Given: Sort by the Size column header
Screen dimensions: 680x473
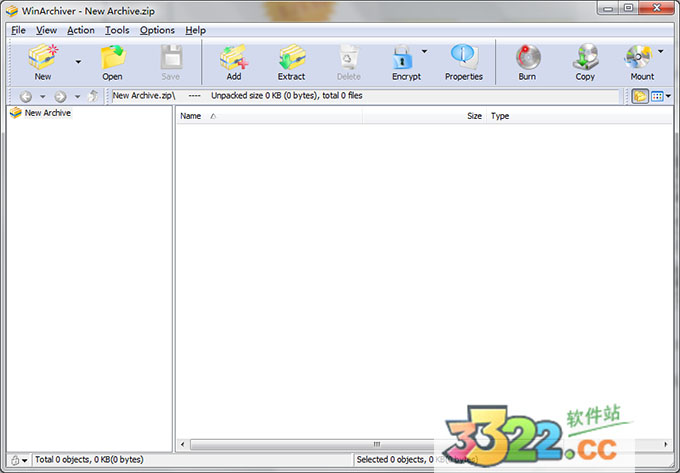Looking at the screenshot, I should tap(424, 116).
